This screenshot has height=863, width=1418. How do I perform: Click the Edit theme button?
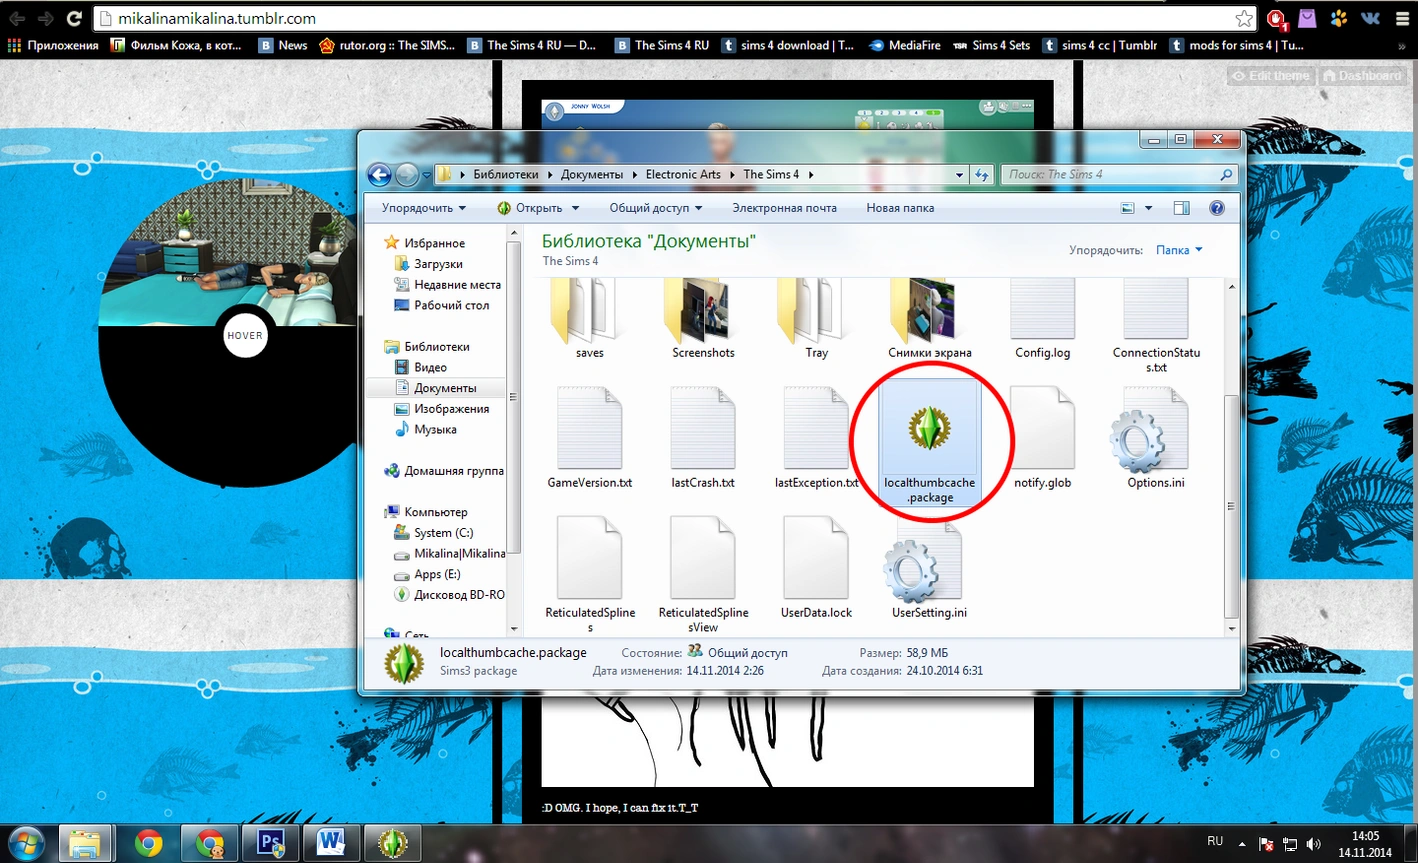pyautogui.click(x=1271, y=75)
